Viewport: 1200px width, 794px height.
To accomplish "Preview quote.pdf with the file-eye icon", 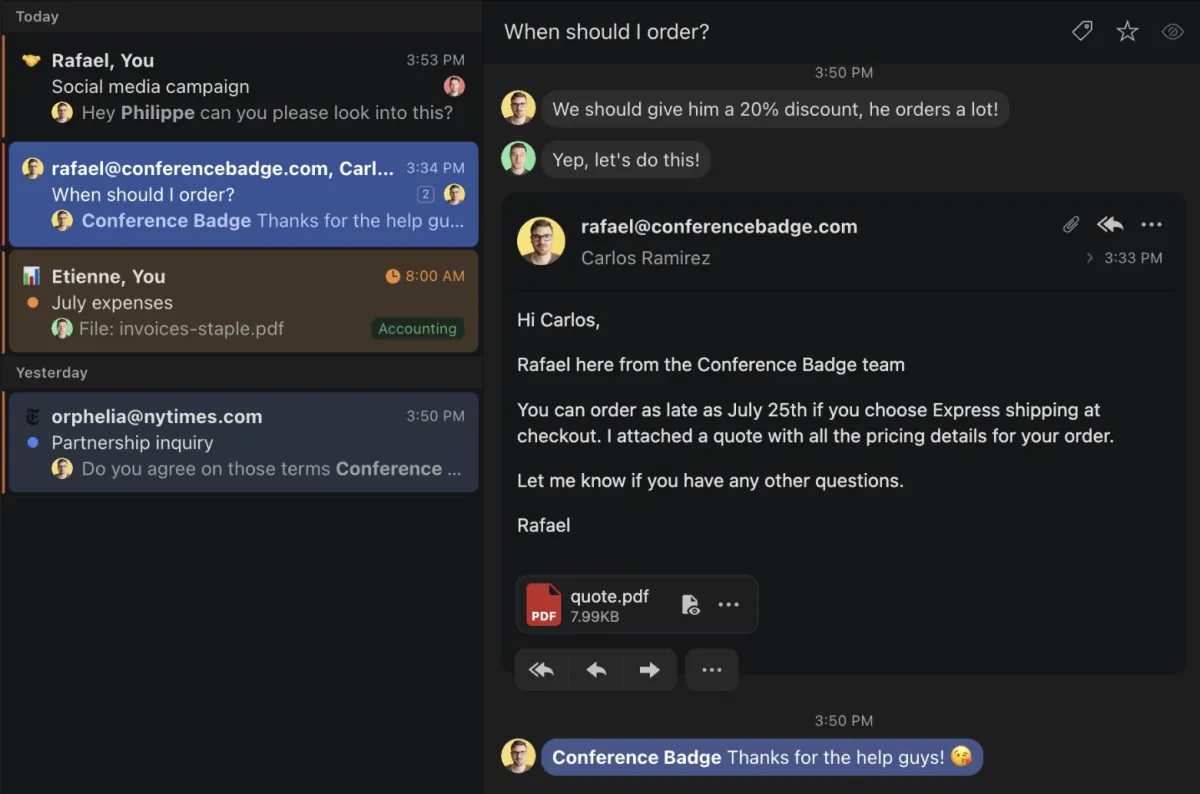I will click(690, 604).
